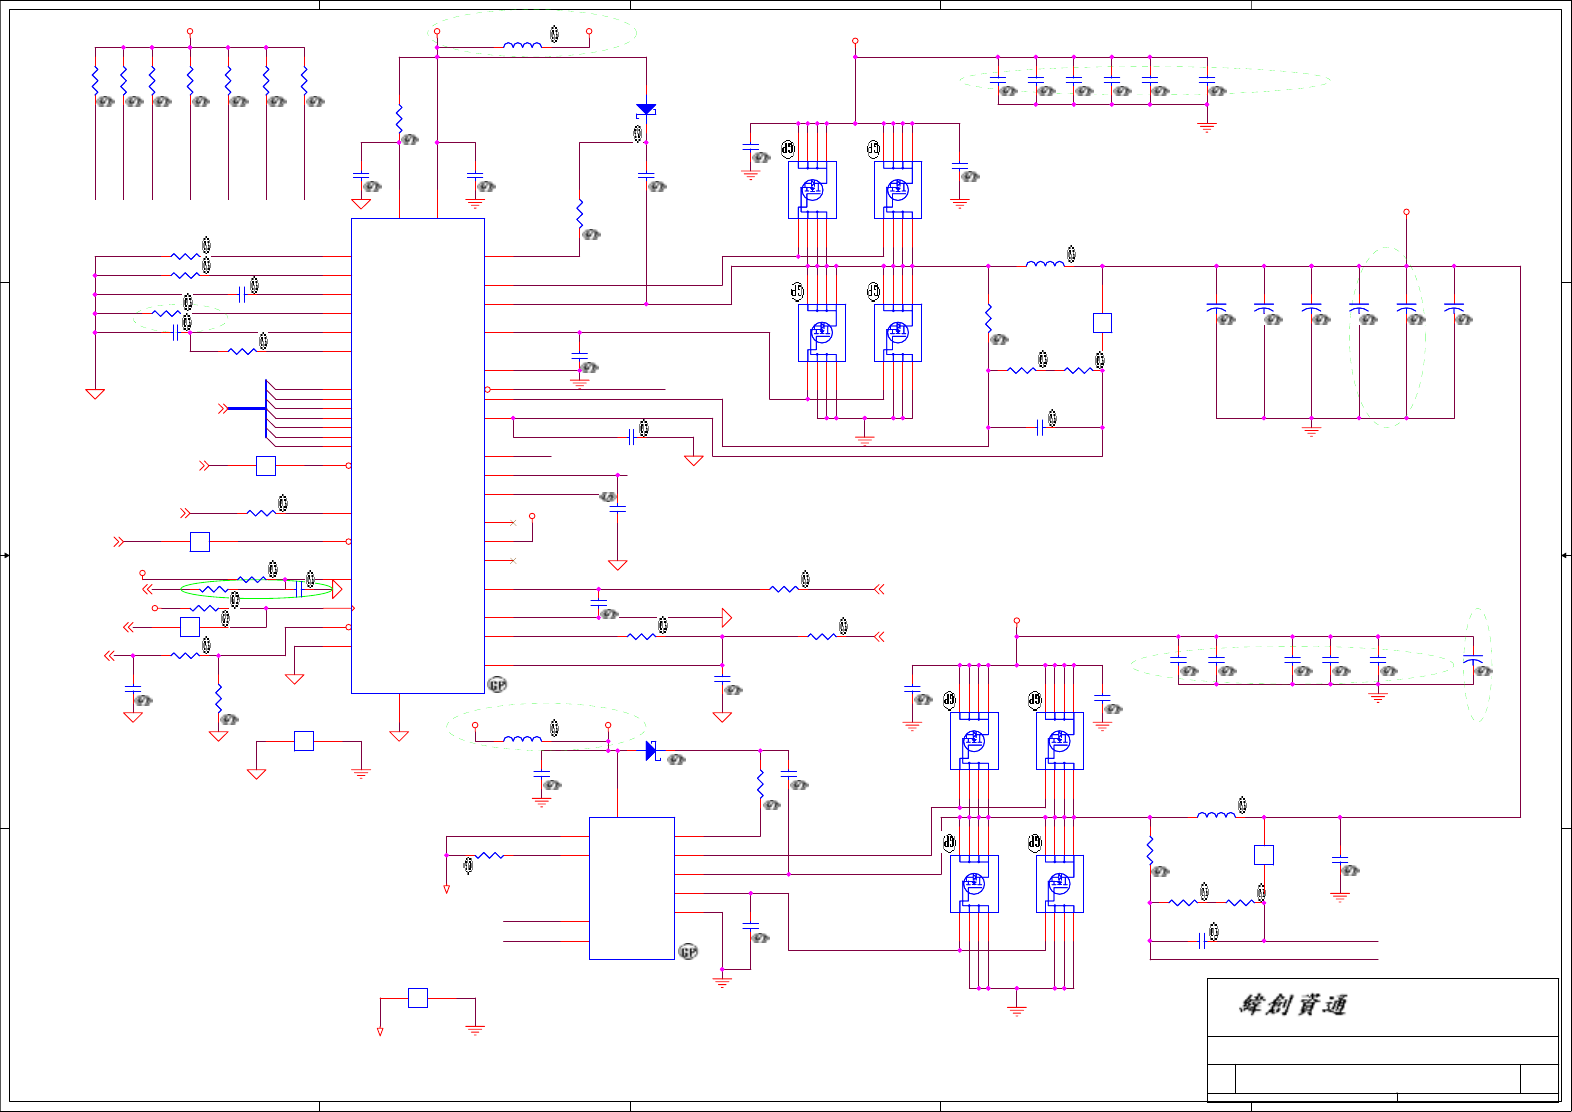Select the horizontal diode above the smaller IC

[x=652, y=751]
